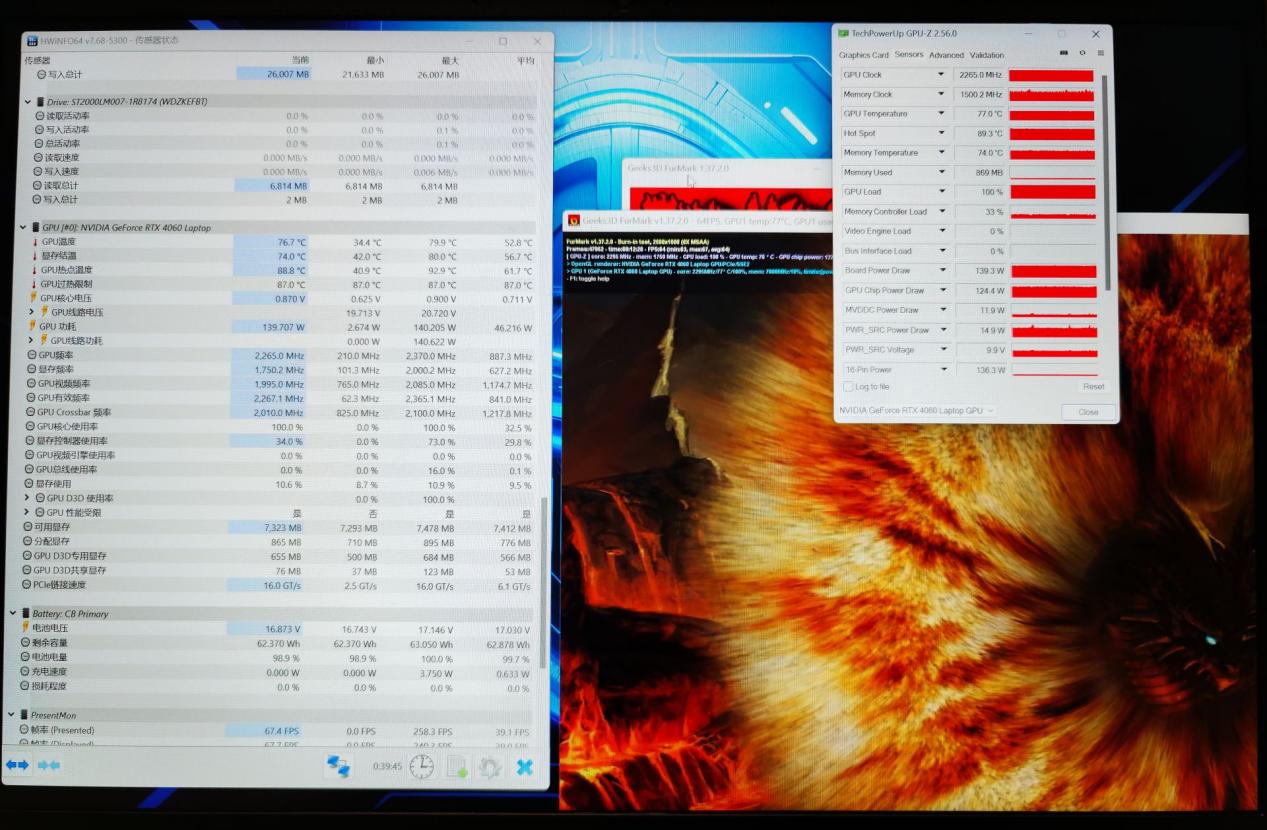Open the GPU Clock sensor dropdown arrow
The height and width of the screenshot is (830, 1267).
pos(940,75)
